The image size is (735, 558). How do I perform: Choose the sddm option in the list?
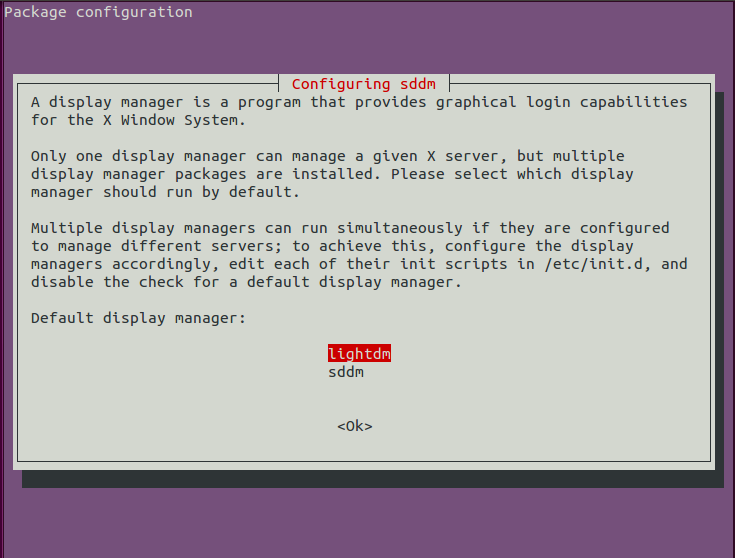(x=346, y=372)
